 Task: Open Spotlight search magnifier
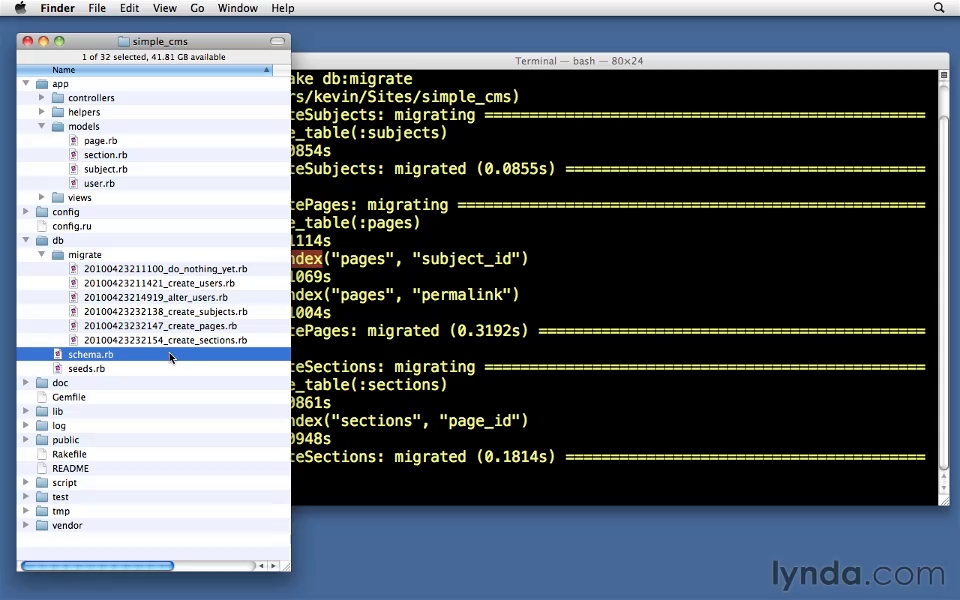939,8
